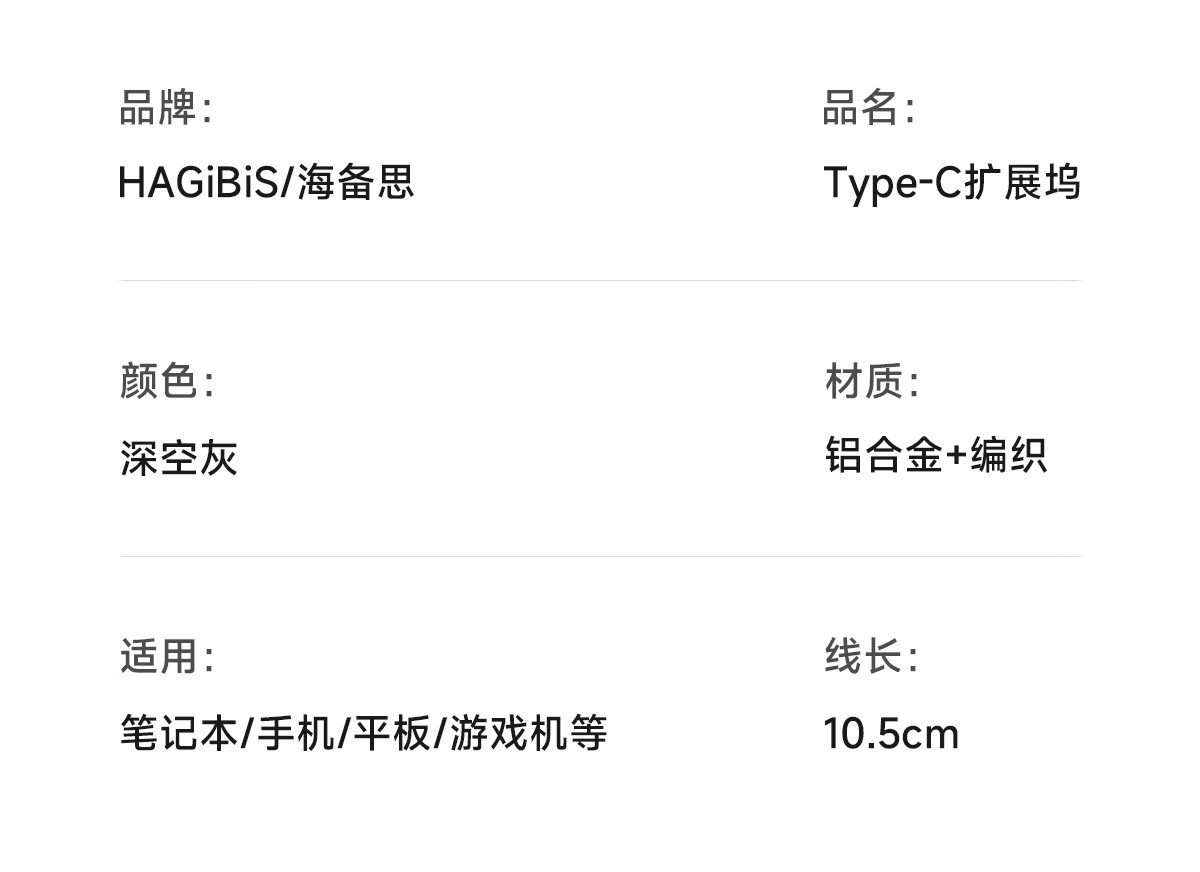Click the divider line below color row

[x=600, y=556]
